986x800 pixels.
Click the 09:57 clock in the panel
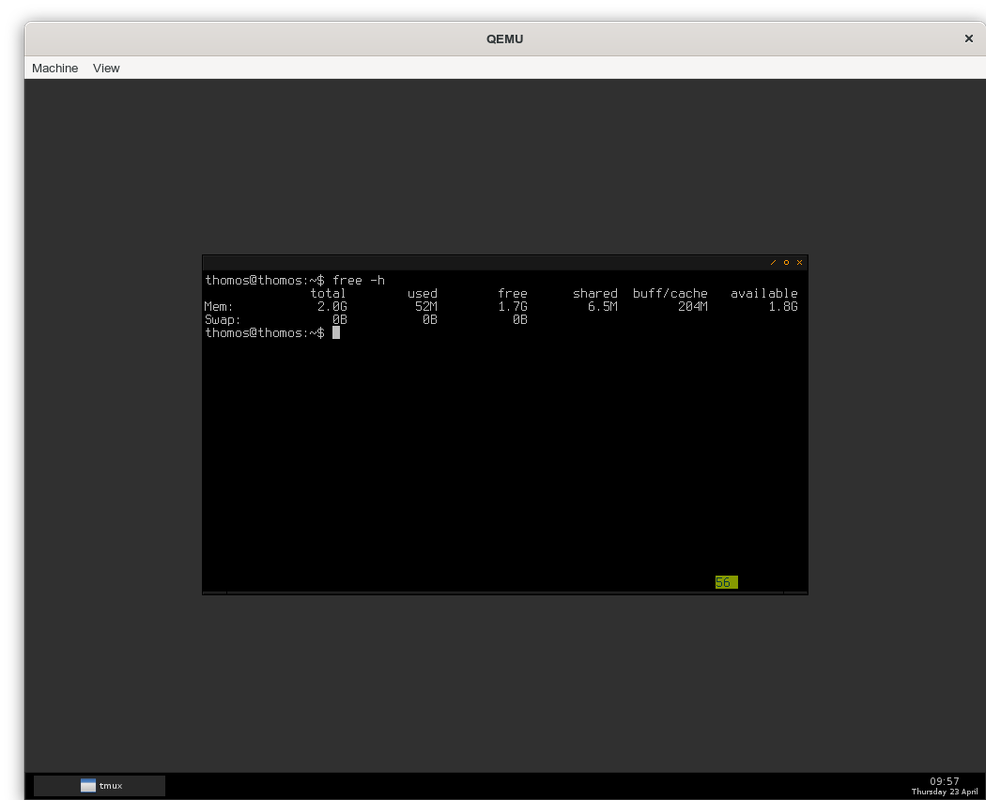pos(944,781)
